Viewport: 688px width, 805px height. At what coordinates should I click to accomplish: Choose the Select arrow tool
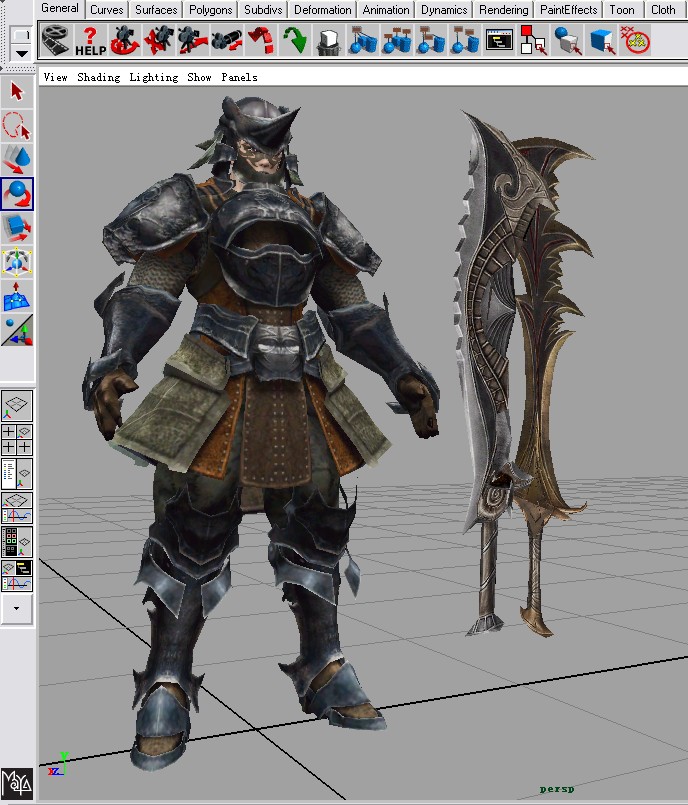click(x=17, y=92)
